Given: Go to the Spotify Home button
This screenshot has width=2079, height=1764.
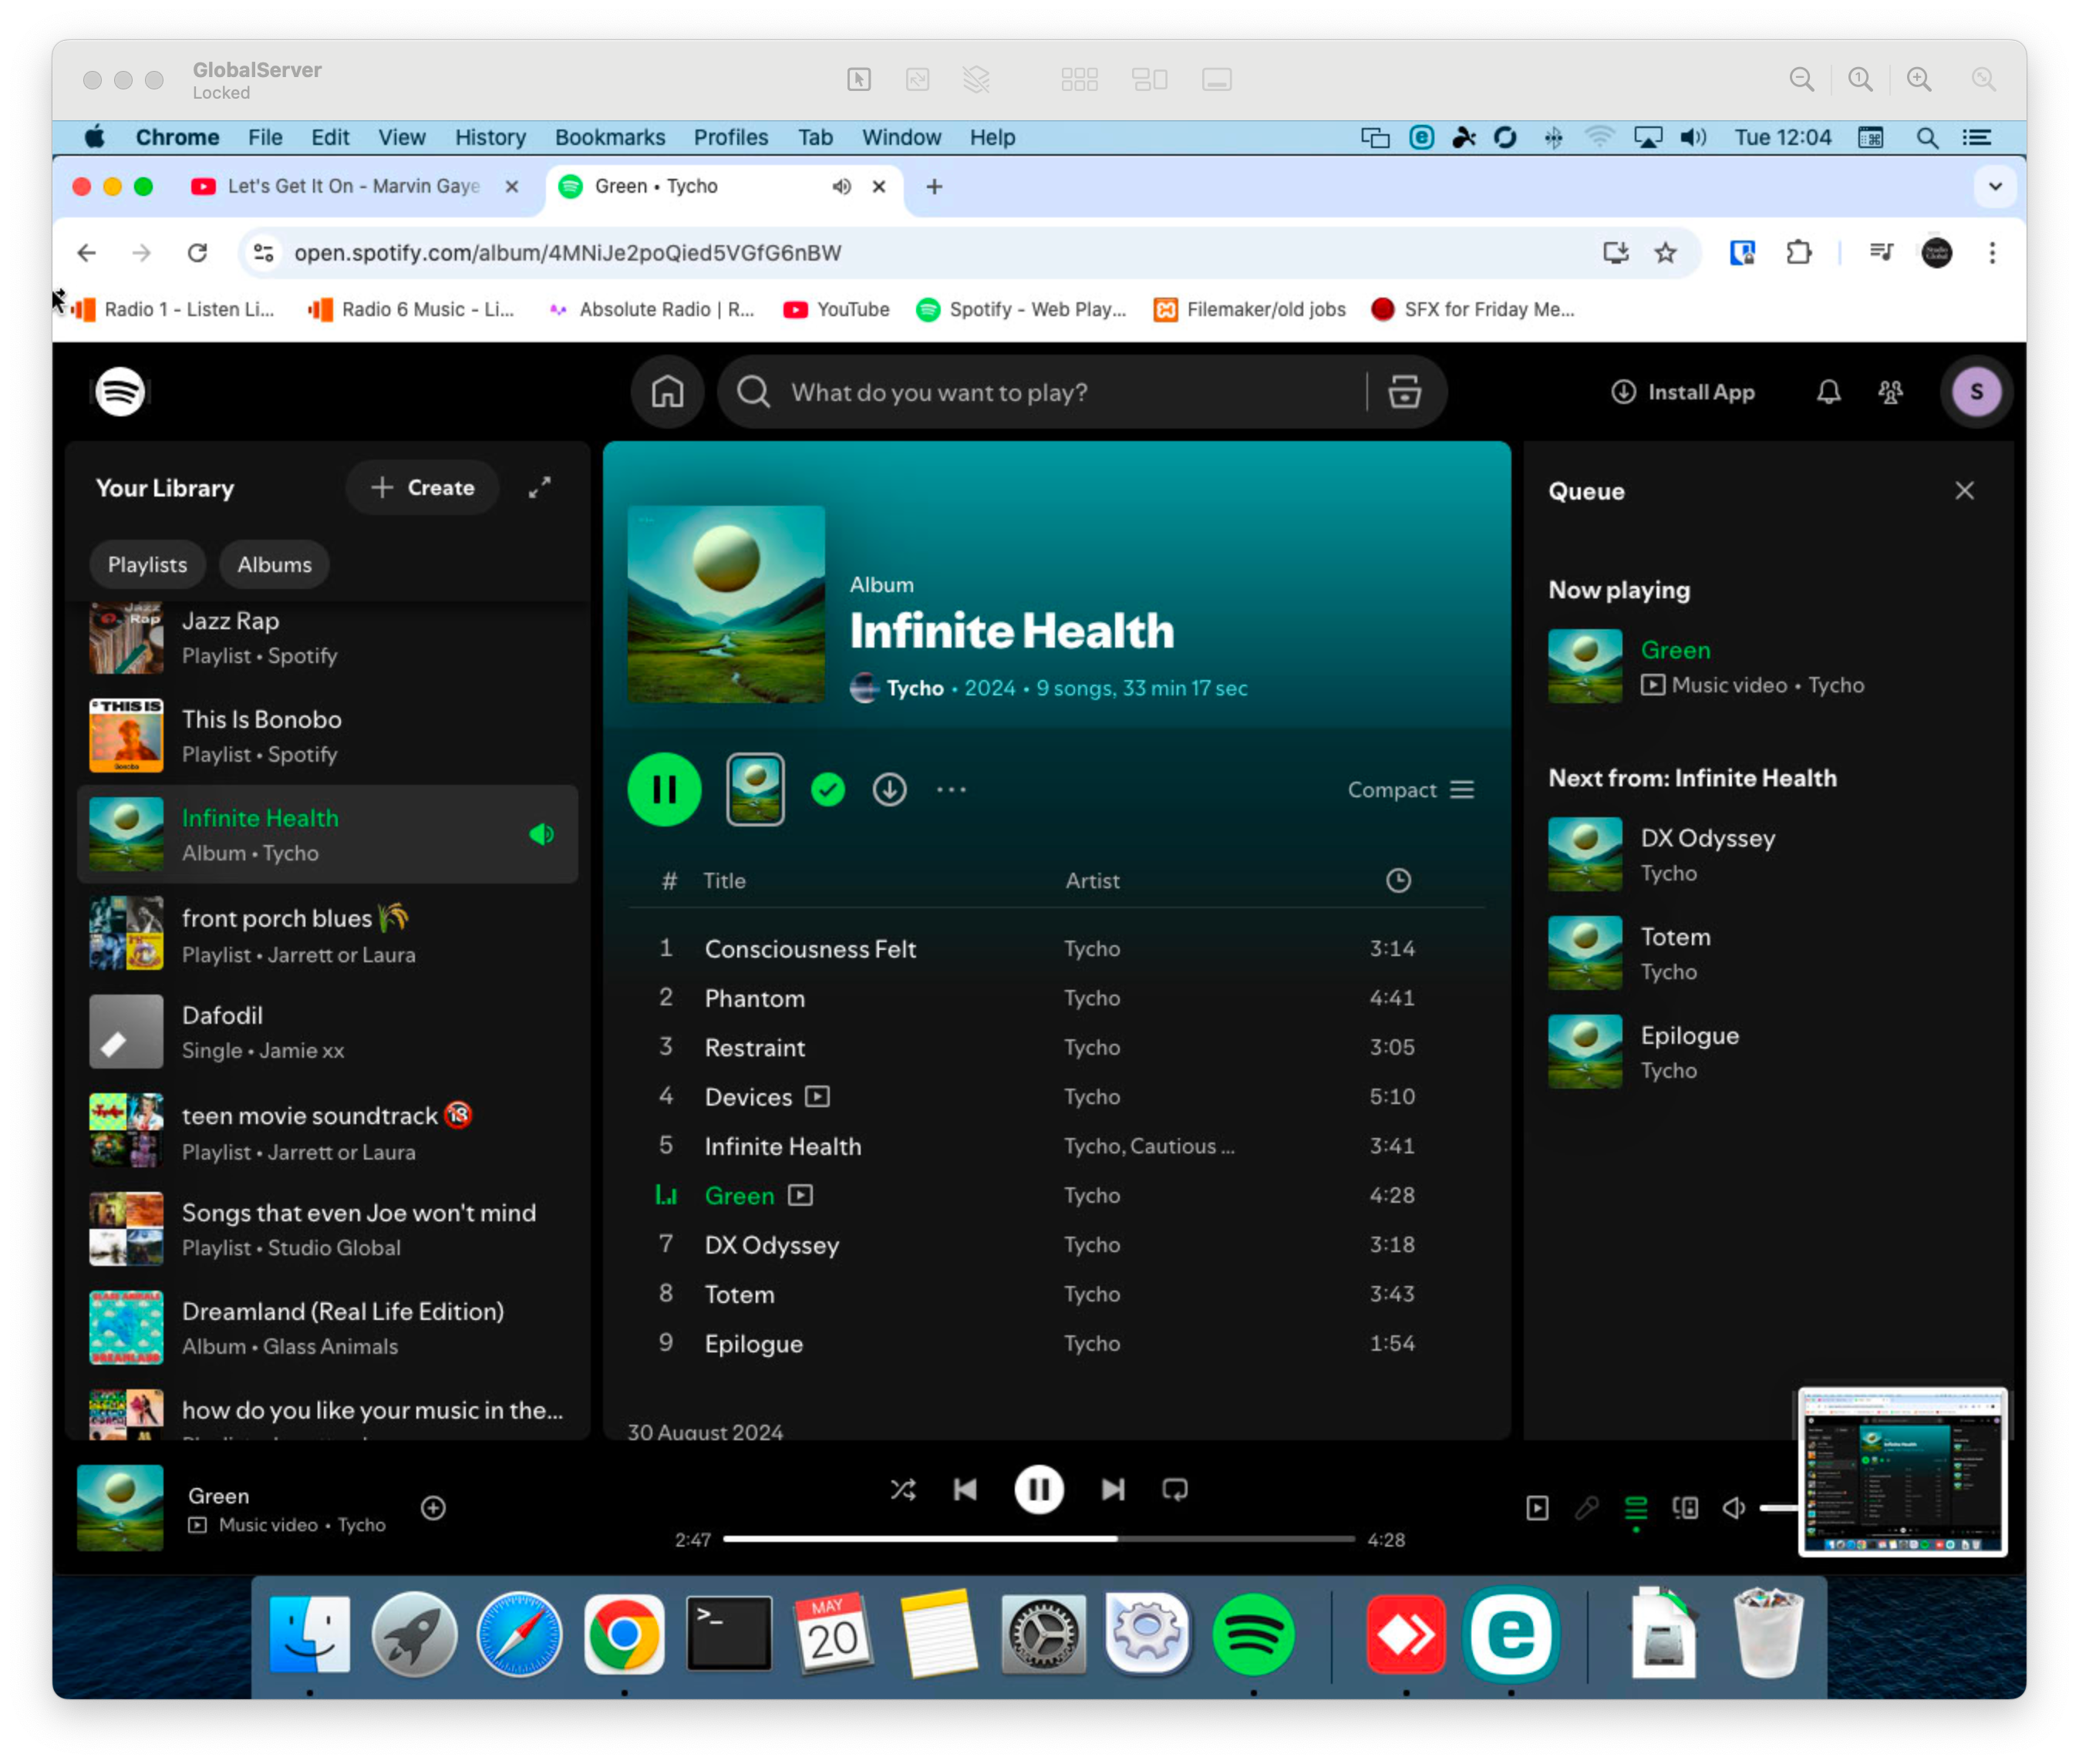Looking at the screenshot, I should [x=667, y=392].
